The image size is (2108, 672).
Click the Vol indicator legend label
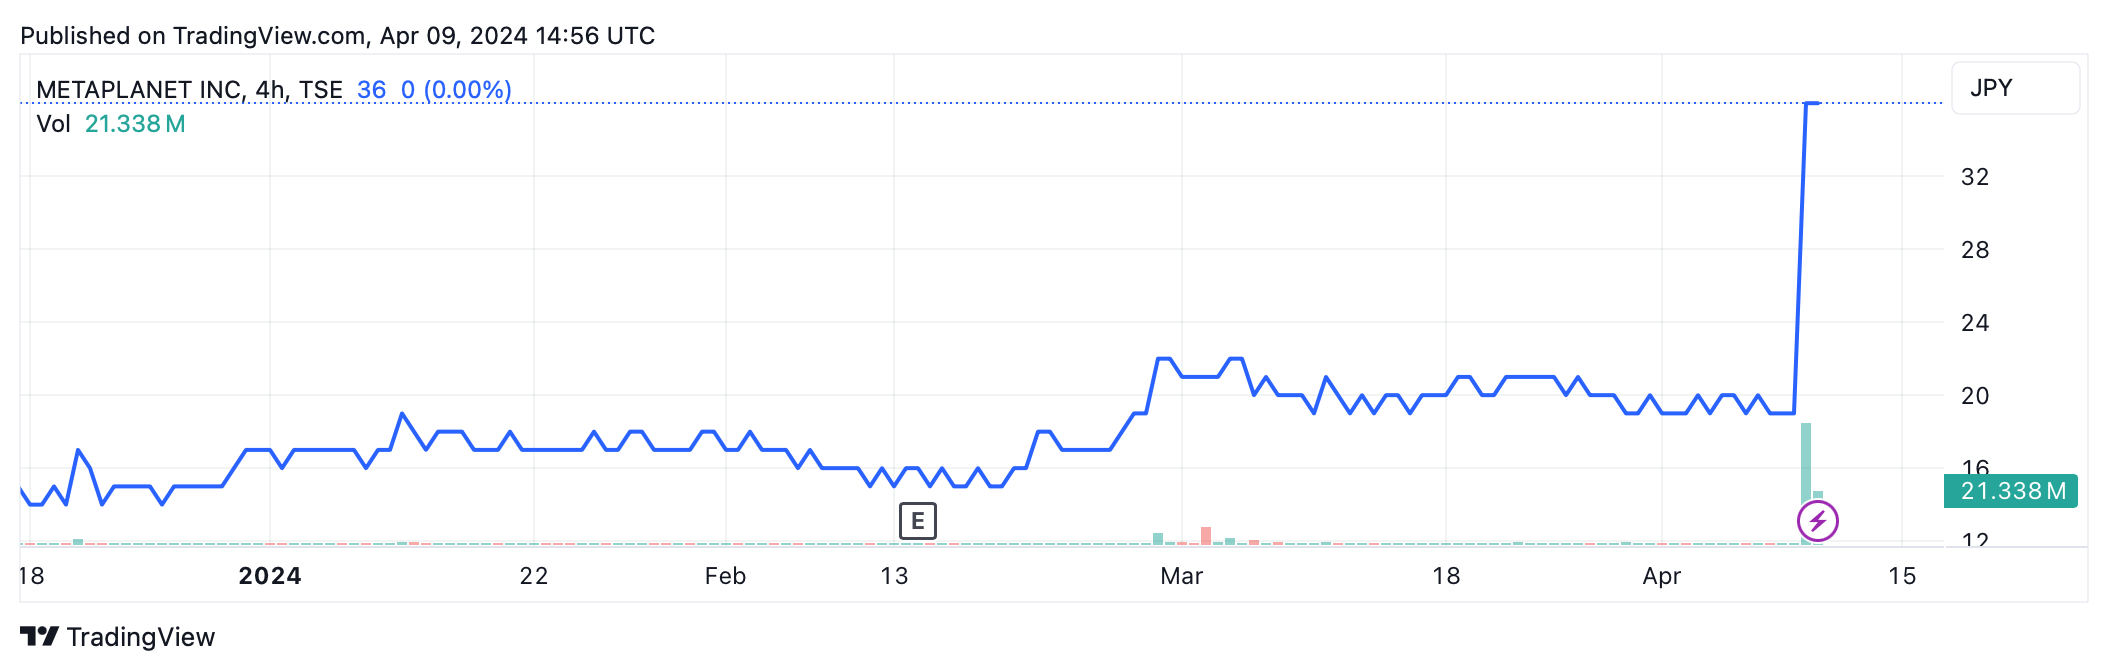[x=53, y=124]
